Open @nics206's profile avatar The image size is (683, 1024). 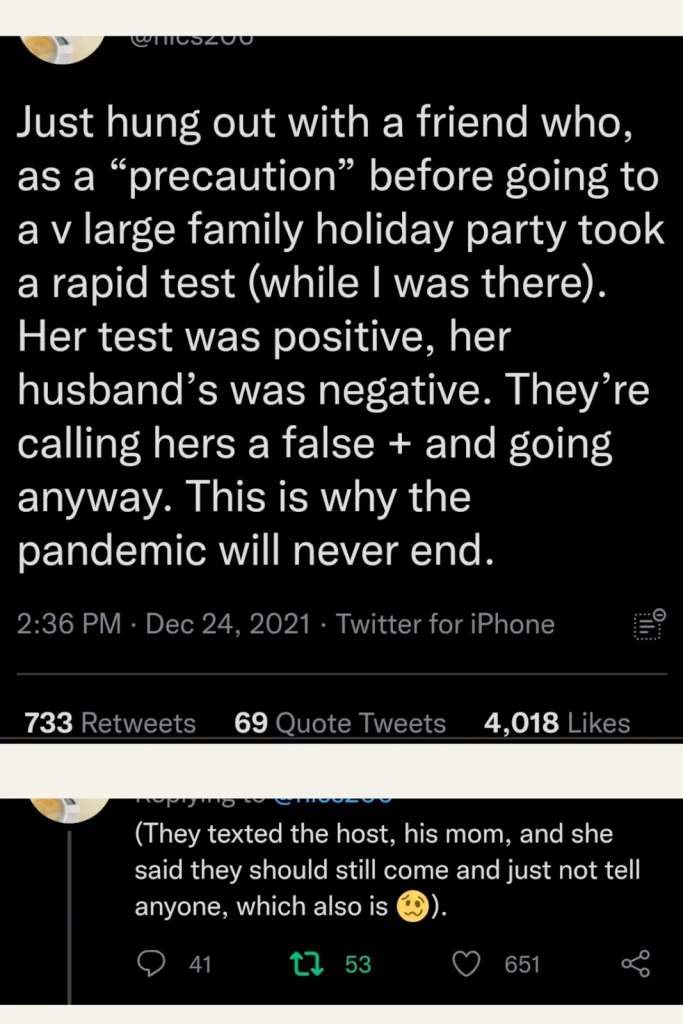(x=61, y=38)
